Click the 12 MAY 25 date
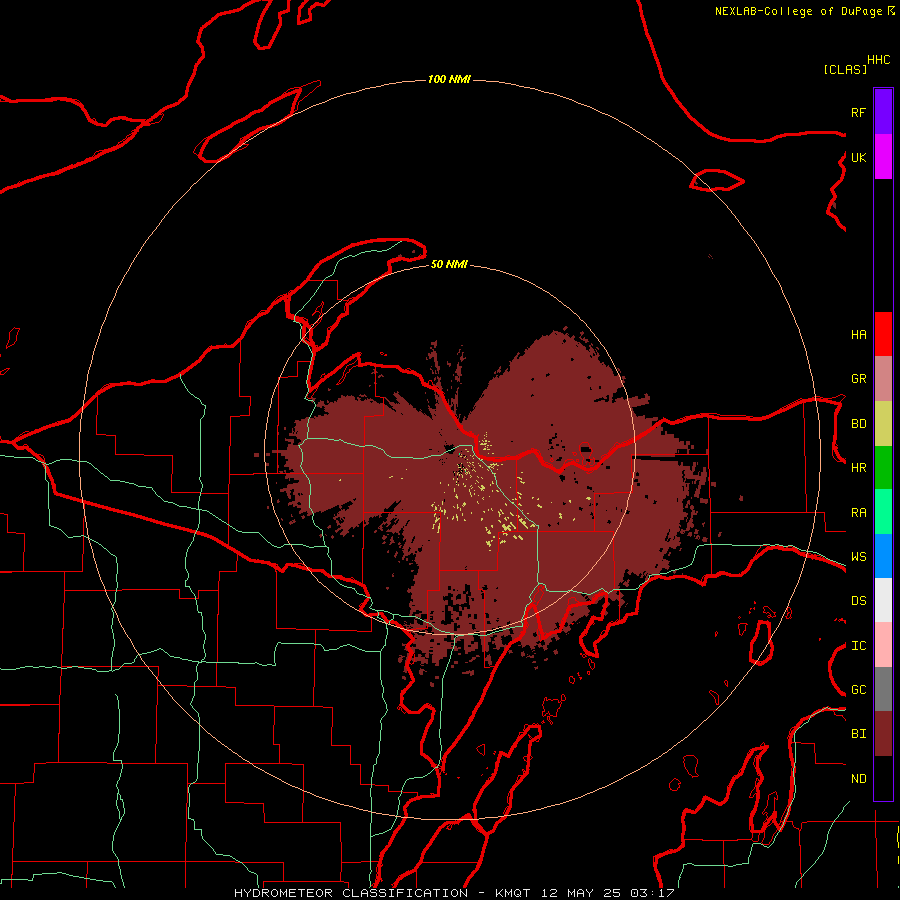 581,893
